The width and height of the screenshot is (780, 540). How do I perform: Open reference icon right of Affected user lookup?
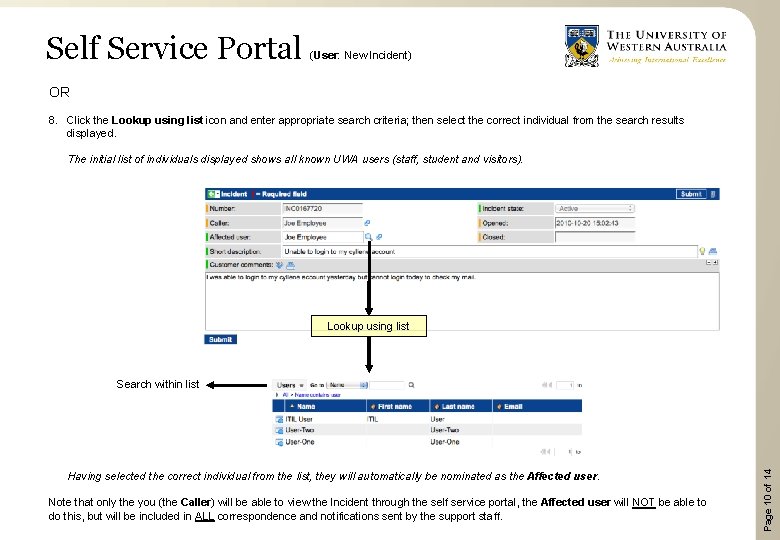(379, 237)
